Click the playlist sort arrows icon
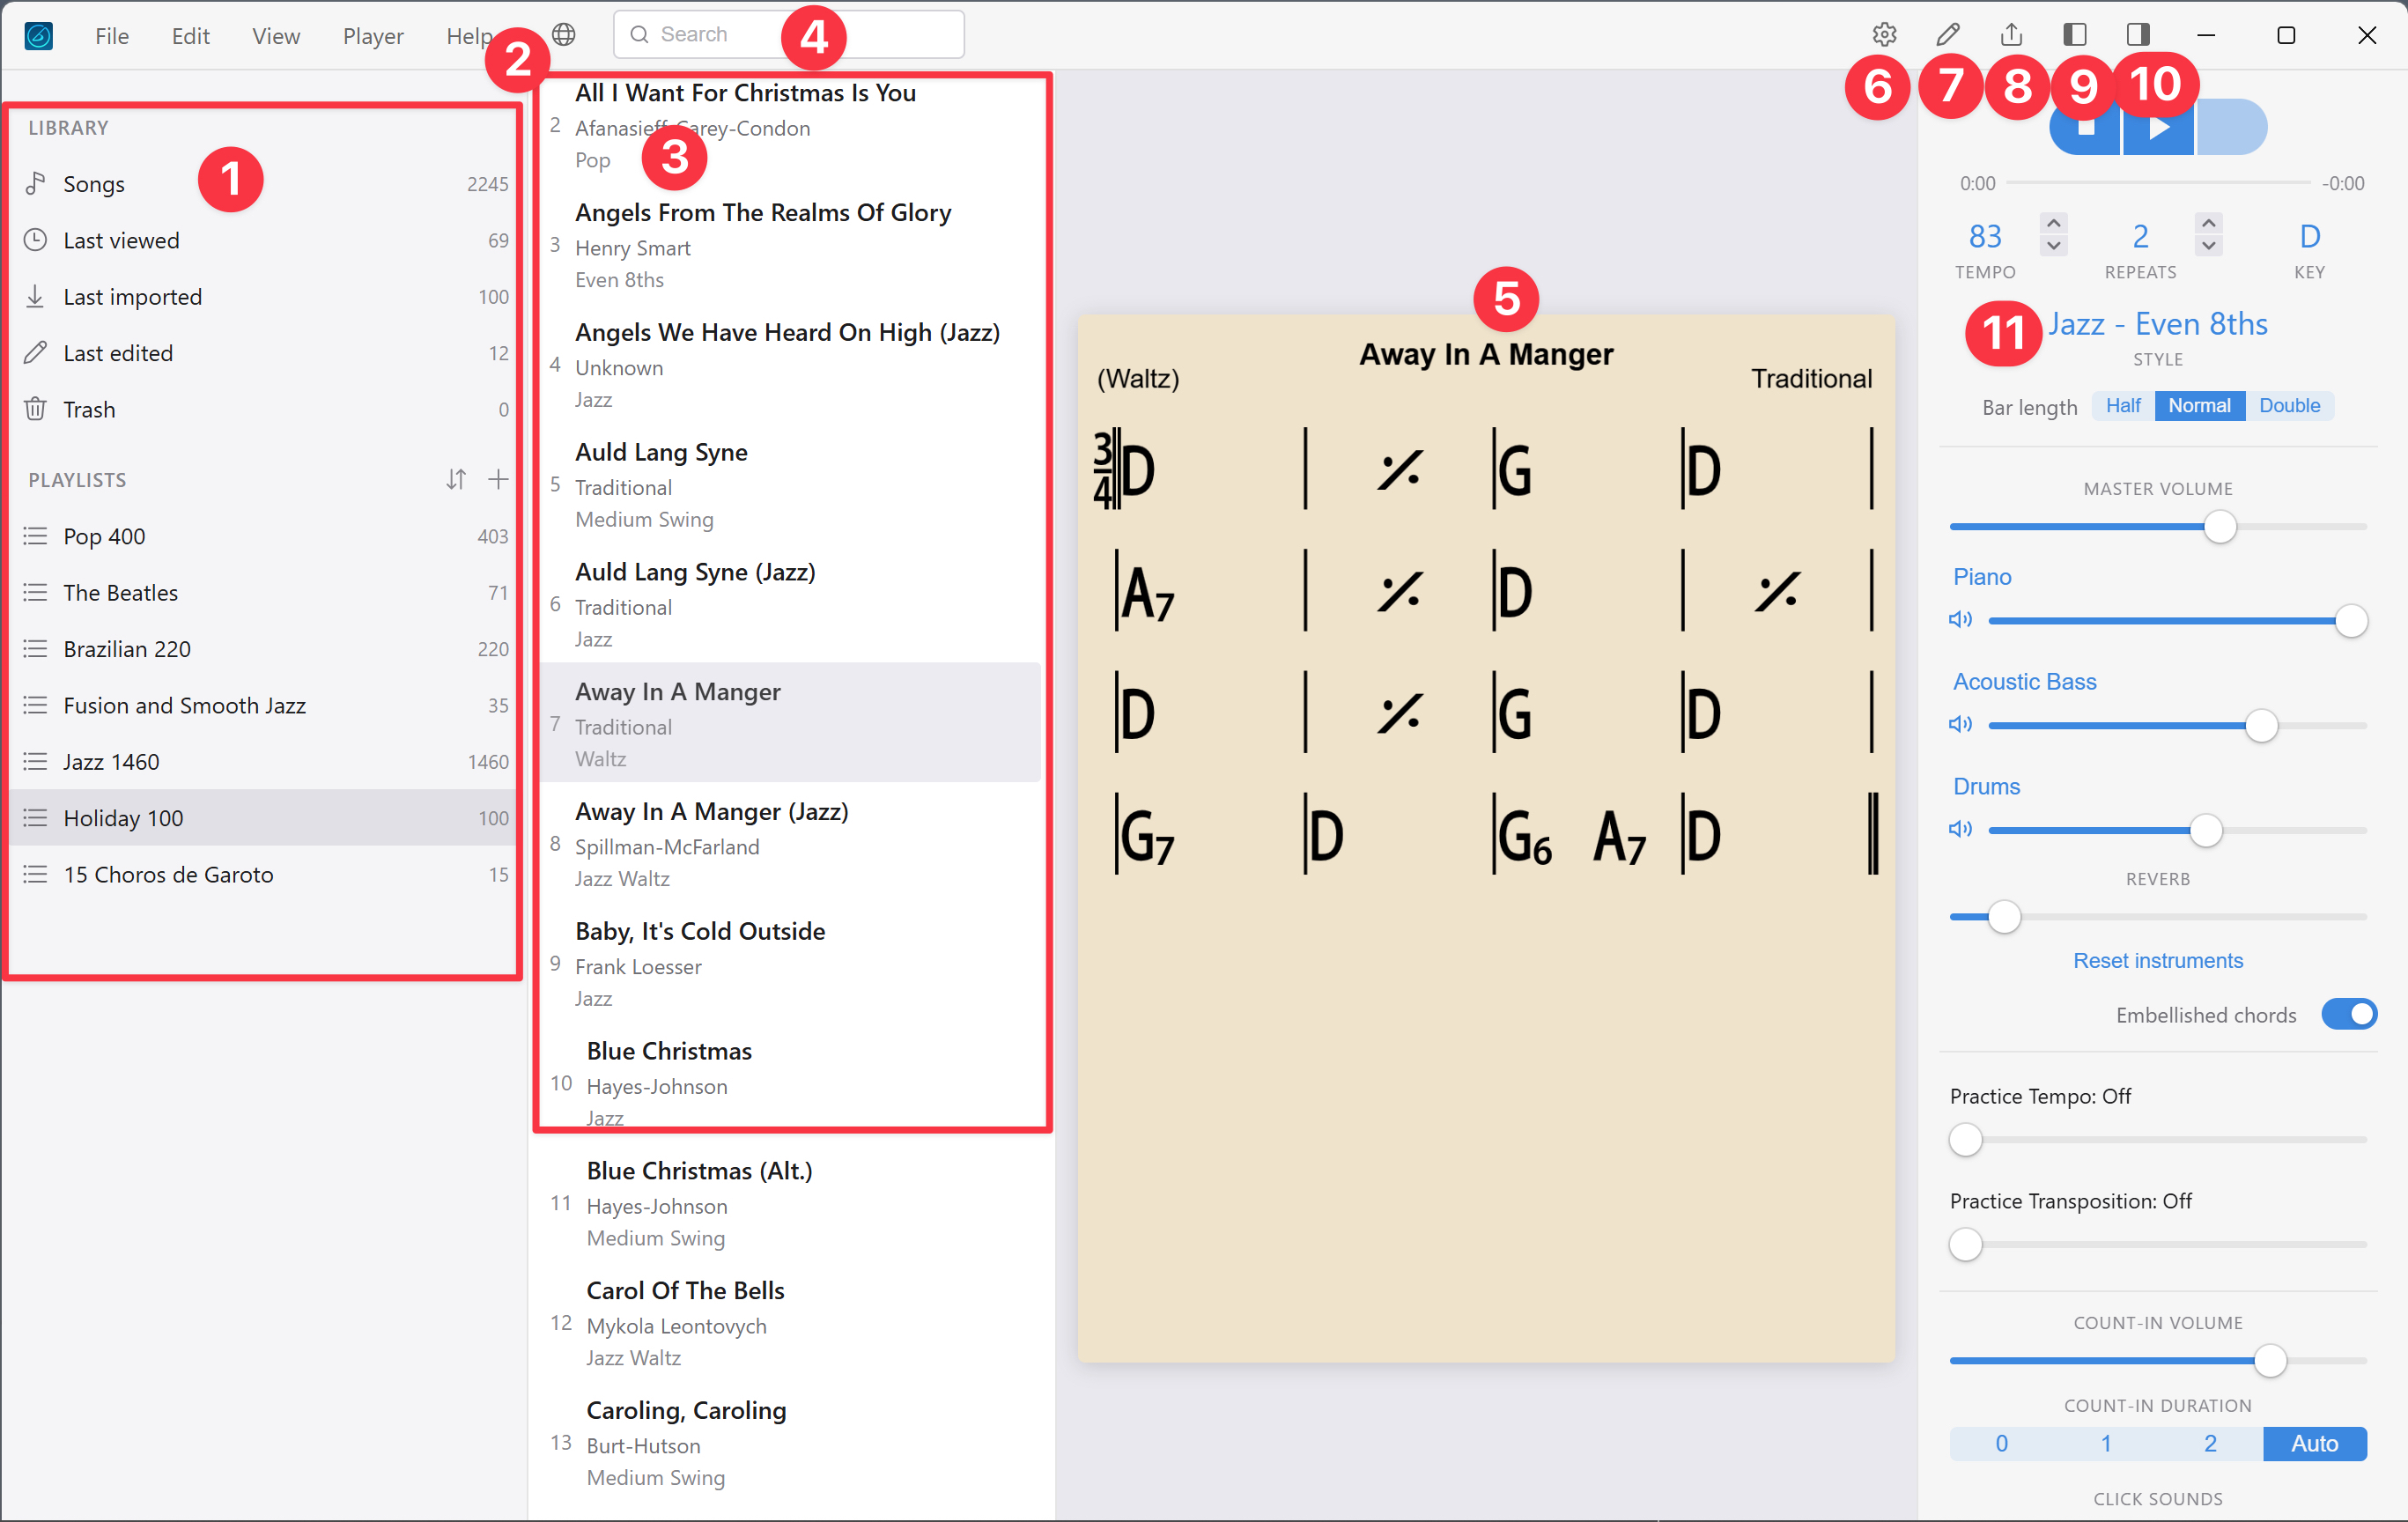 point(456,479)
